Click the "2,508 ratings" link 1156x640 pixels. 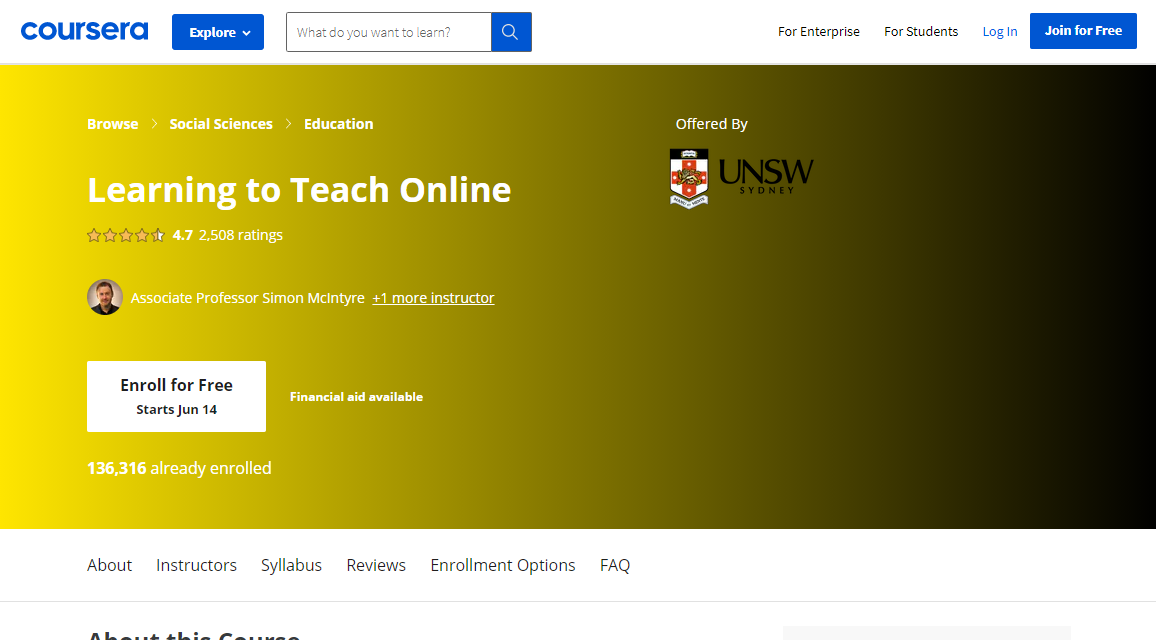coord(239,235)
